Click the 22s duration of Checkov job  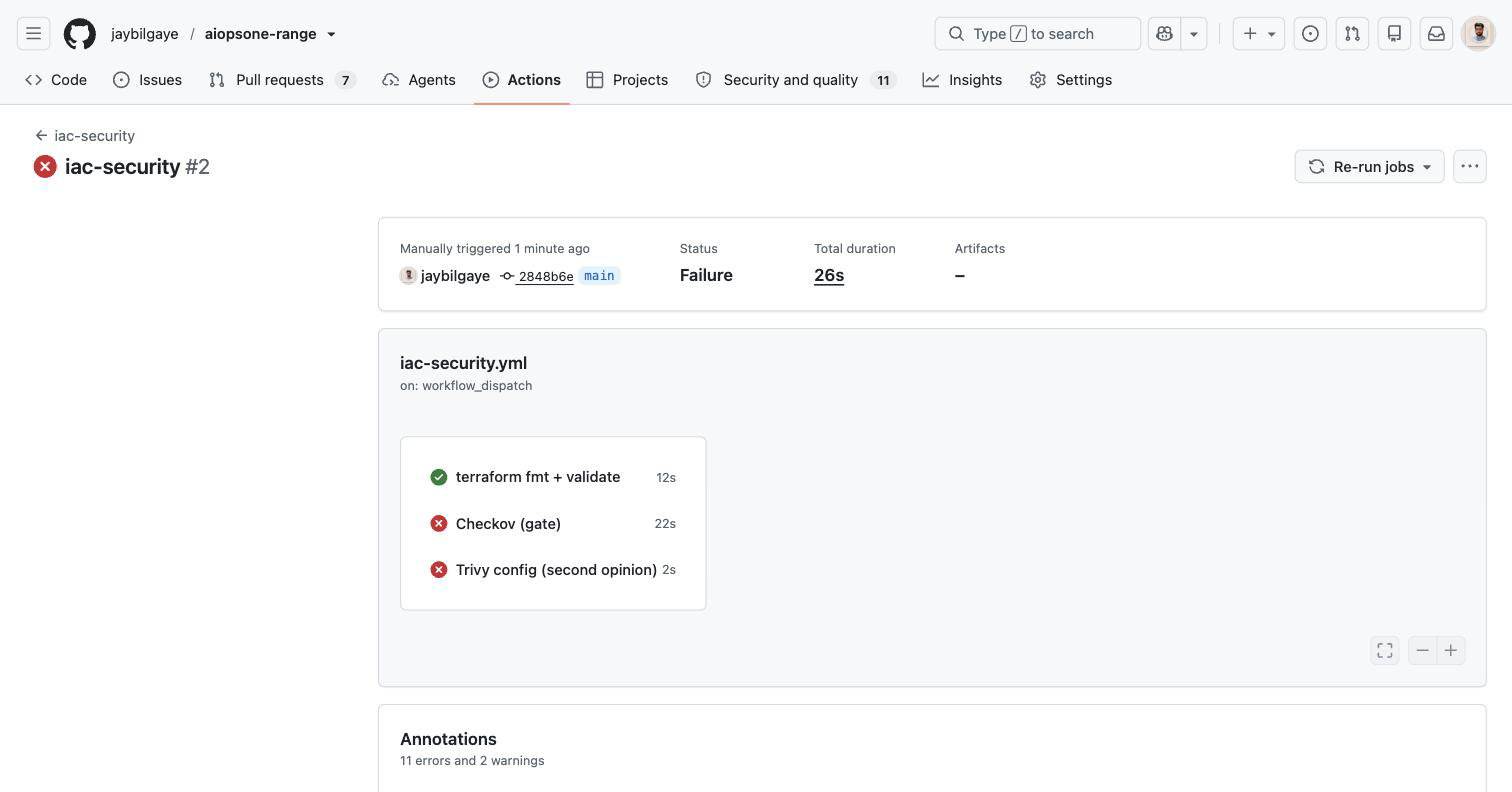[665, 523]
